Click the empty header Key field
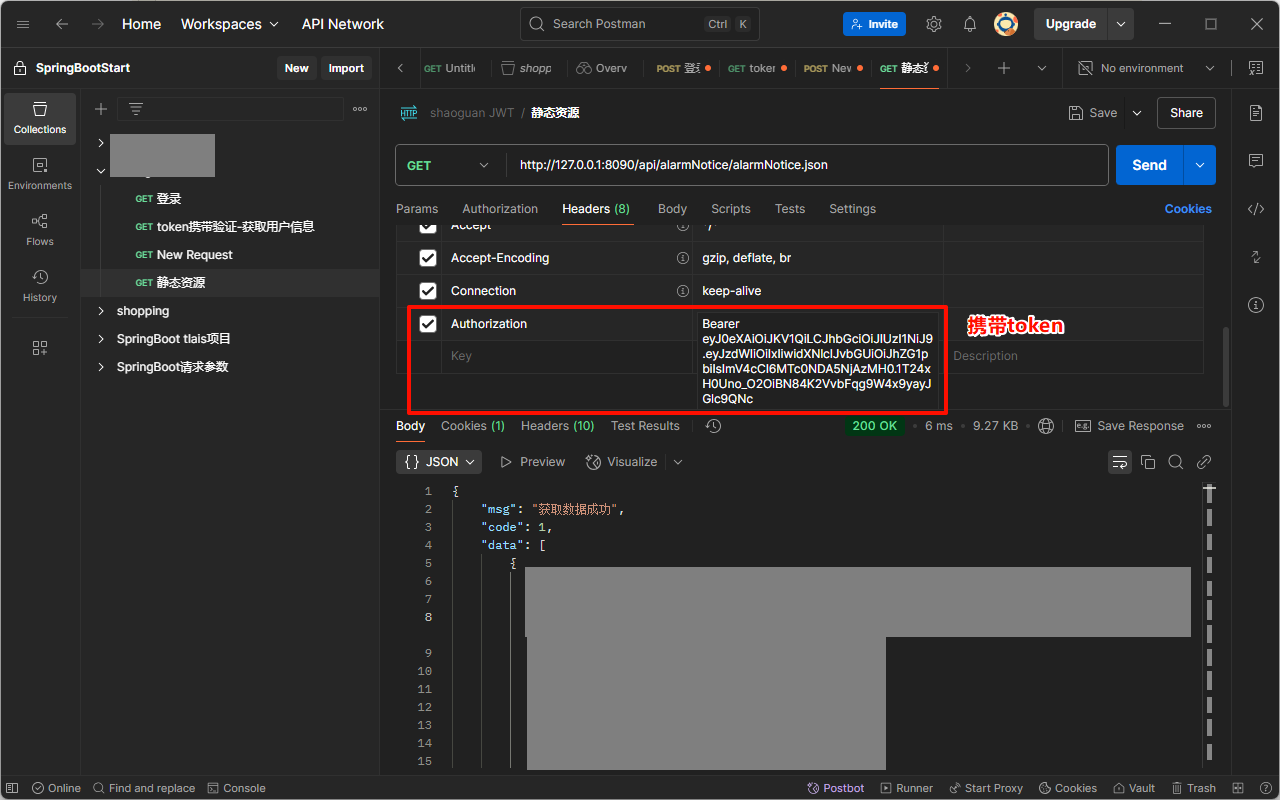This screenshot has height=800, width=1280. pyautogui.click(x=566, y=356)
